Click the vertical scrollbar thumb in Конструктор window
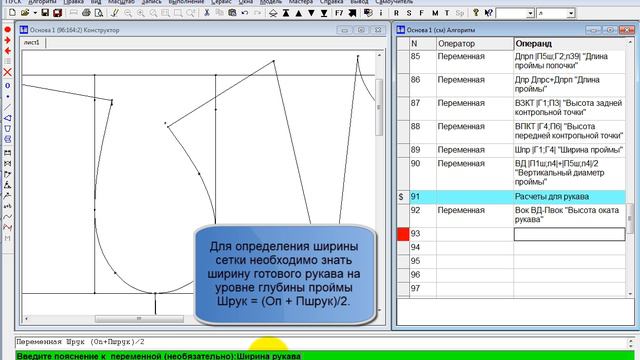Image resolution: width=640 pixels, height=360 pixels. pos(379,108)
